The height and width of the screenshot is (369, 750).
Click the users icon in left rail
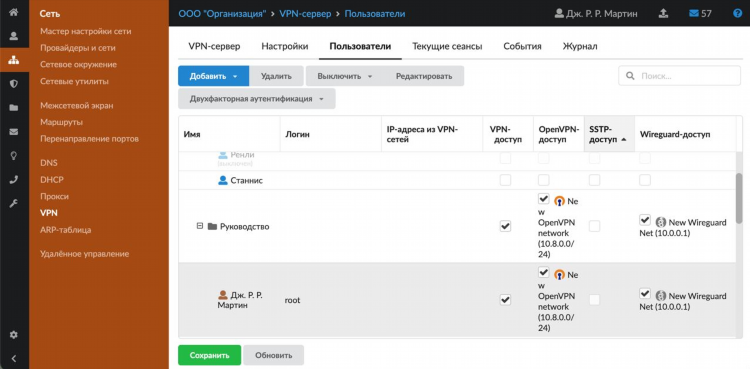14,36
